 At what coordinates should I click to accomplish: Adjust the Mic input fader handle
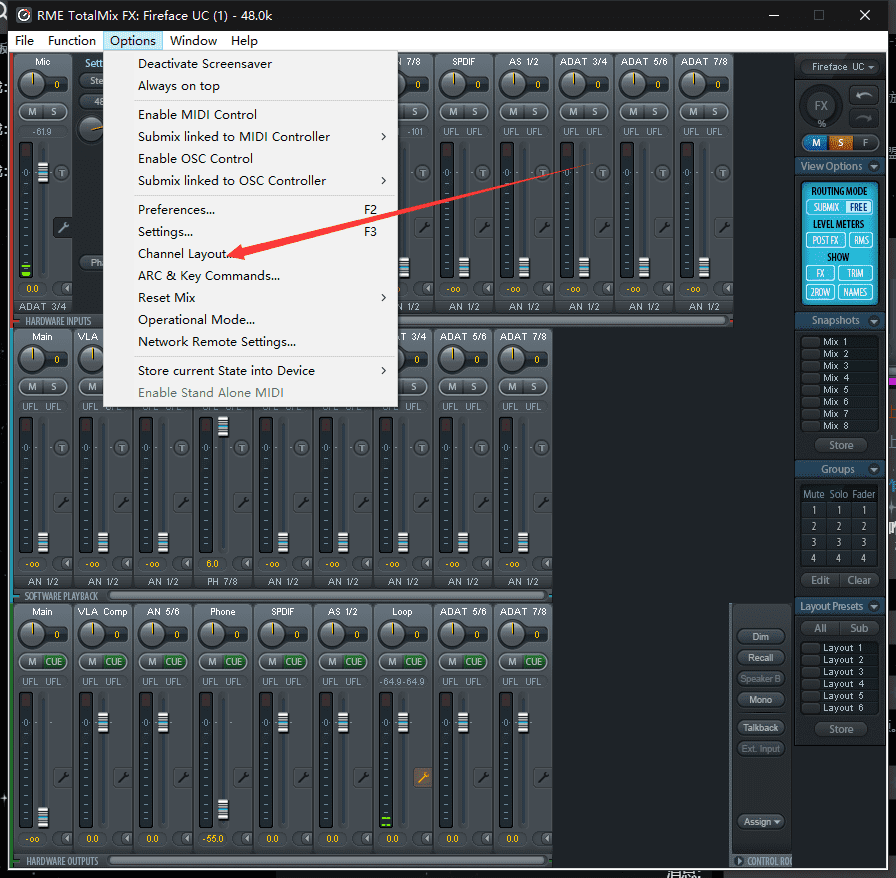click(43, 172)
